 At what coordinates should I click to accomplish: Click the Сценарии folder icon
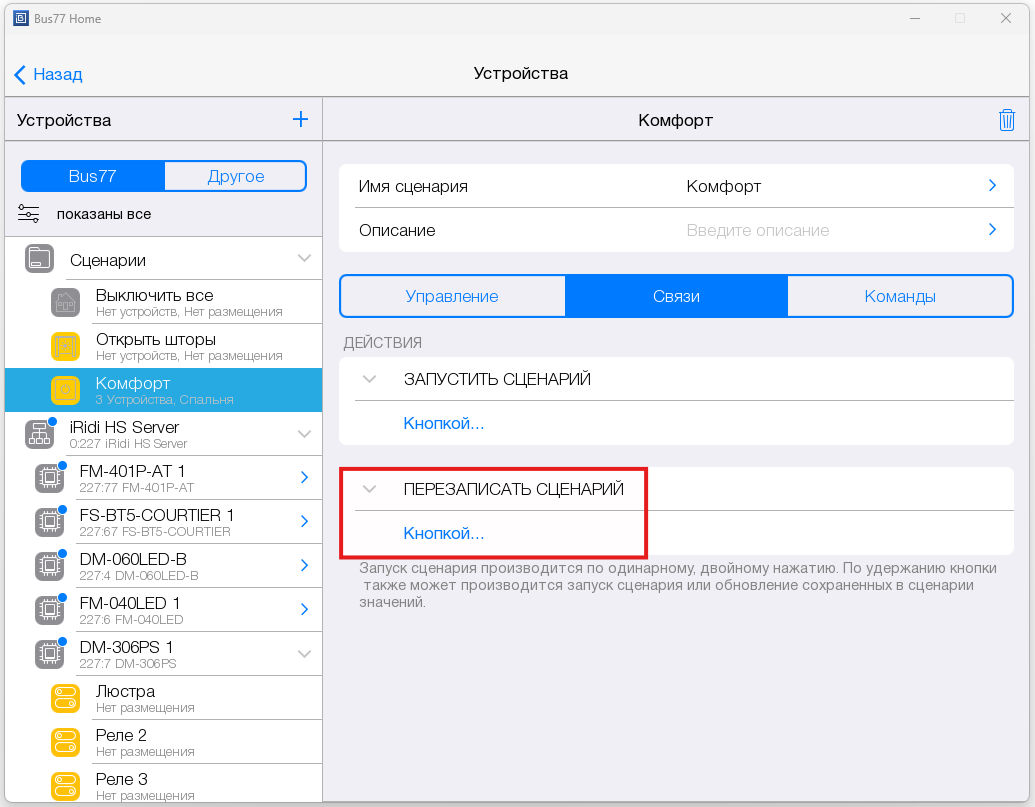(x=39, y=259)
